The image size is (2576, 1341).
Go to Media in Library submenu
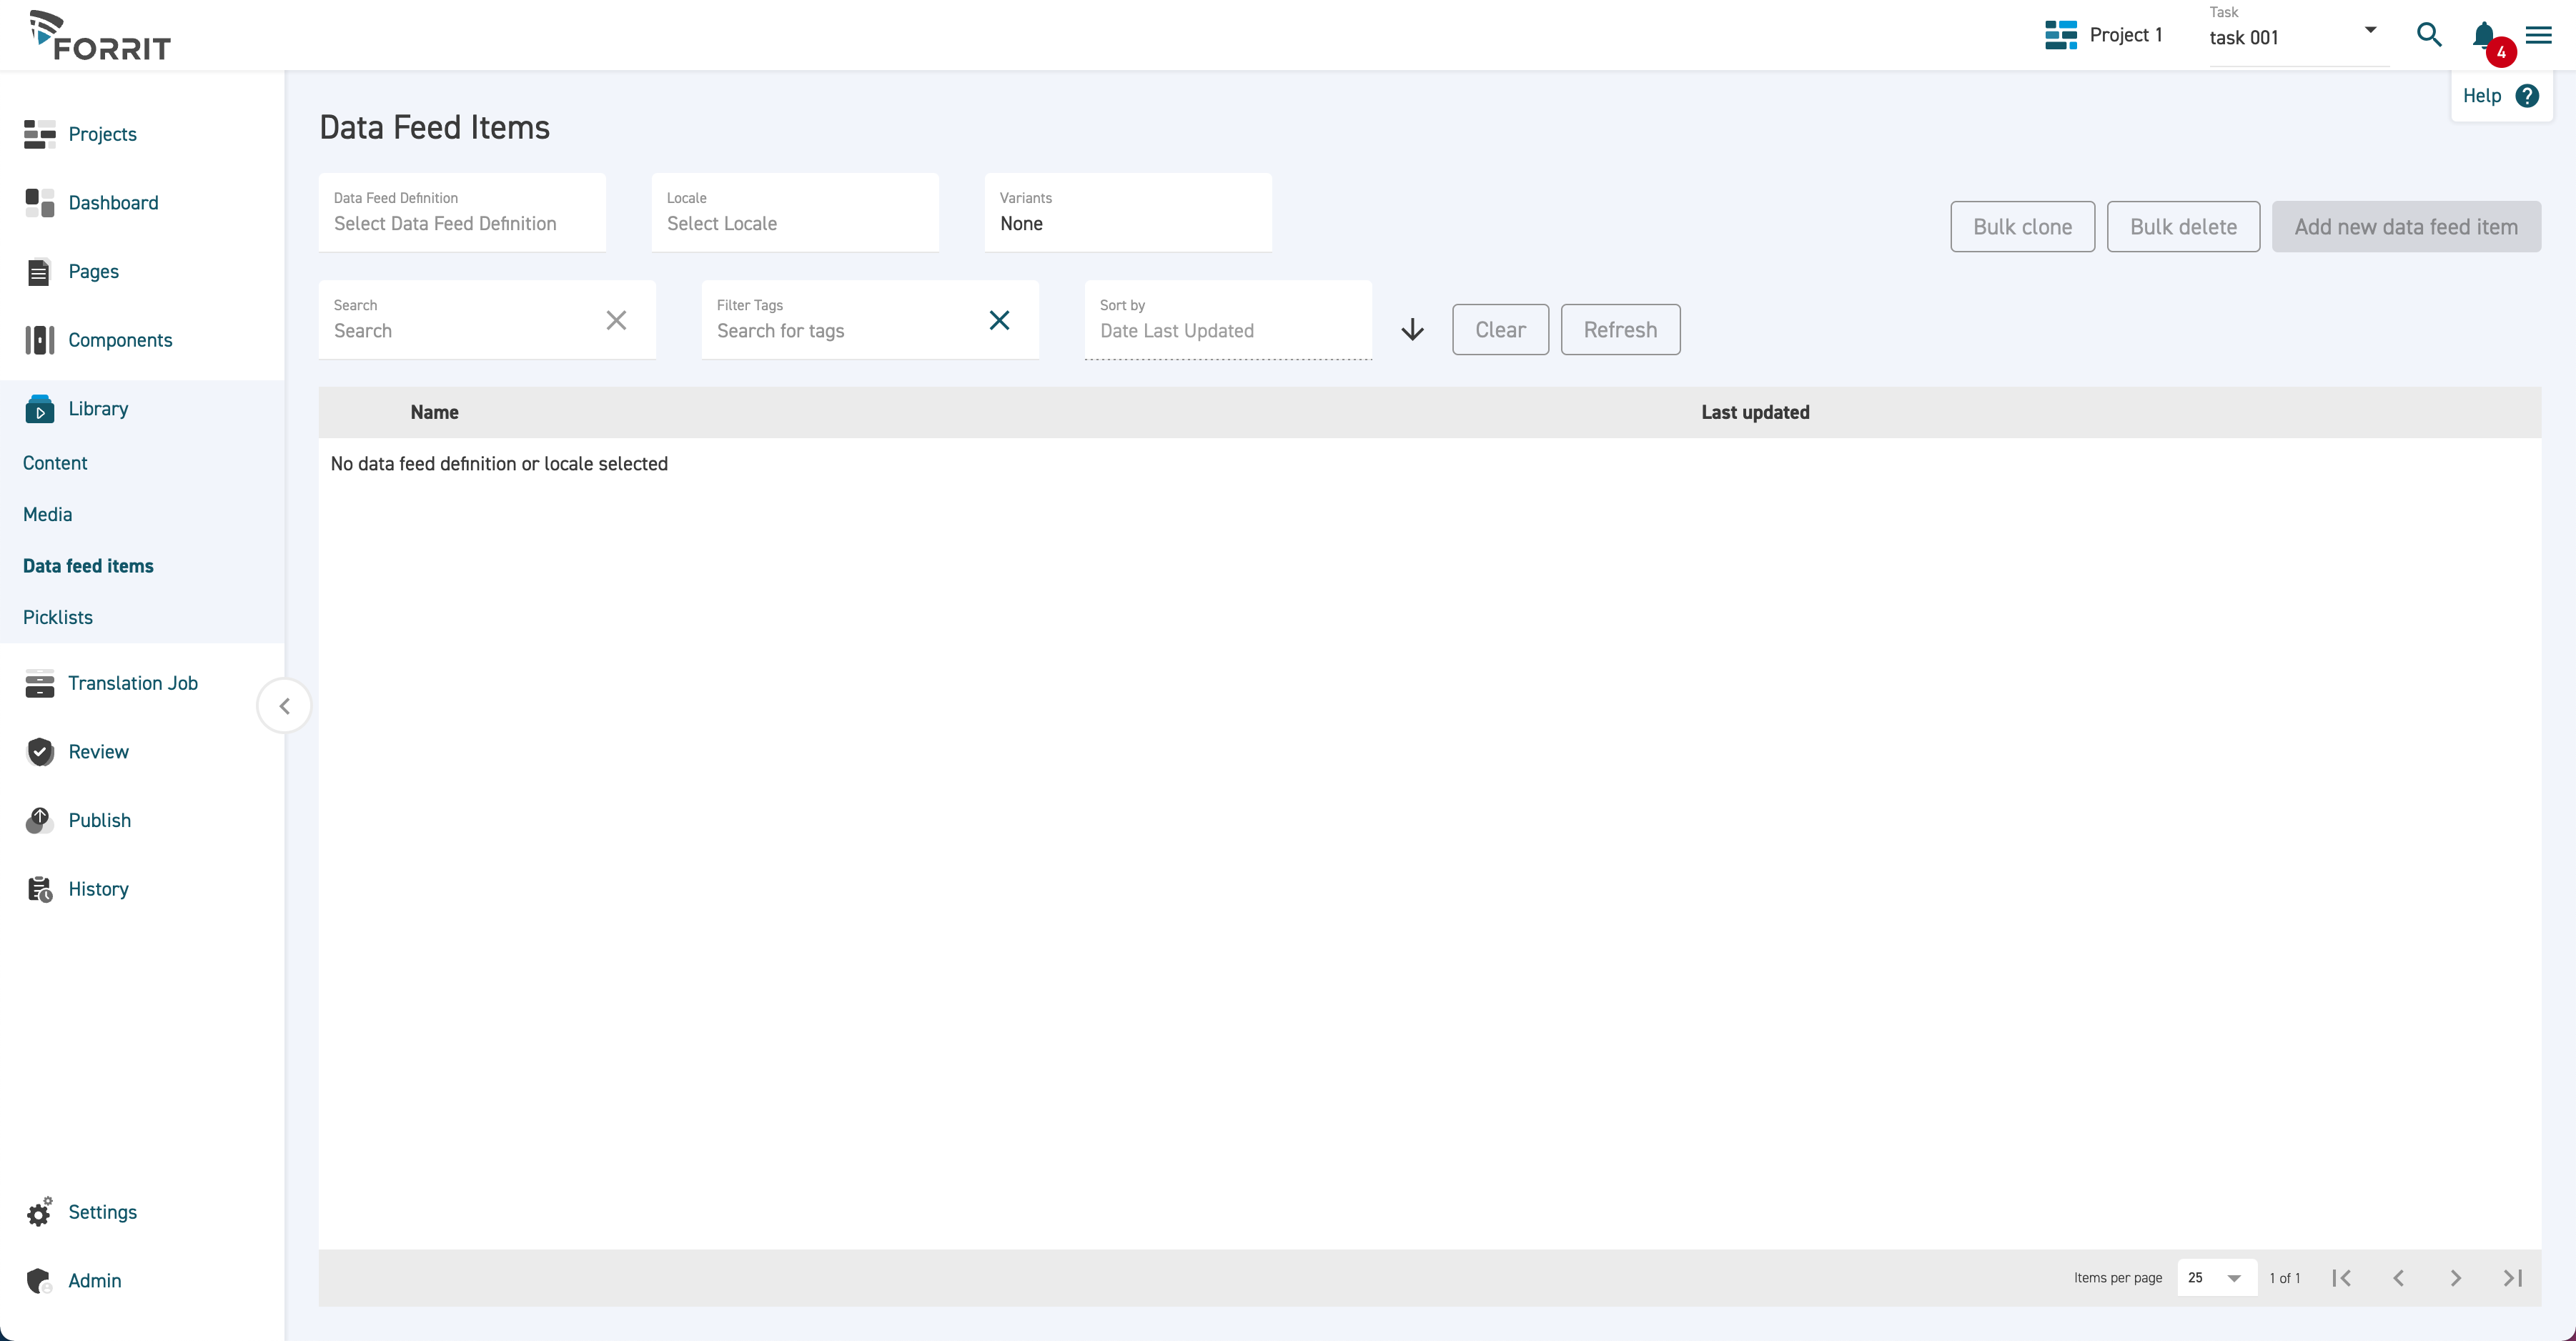(x=48, y=514)
